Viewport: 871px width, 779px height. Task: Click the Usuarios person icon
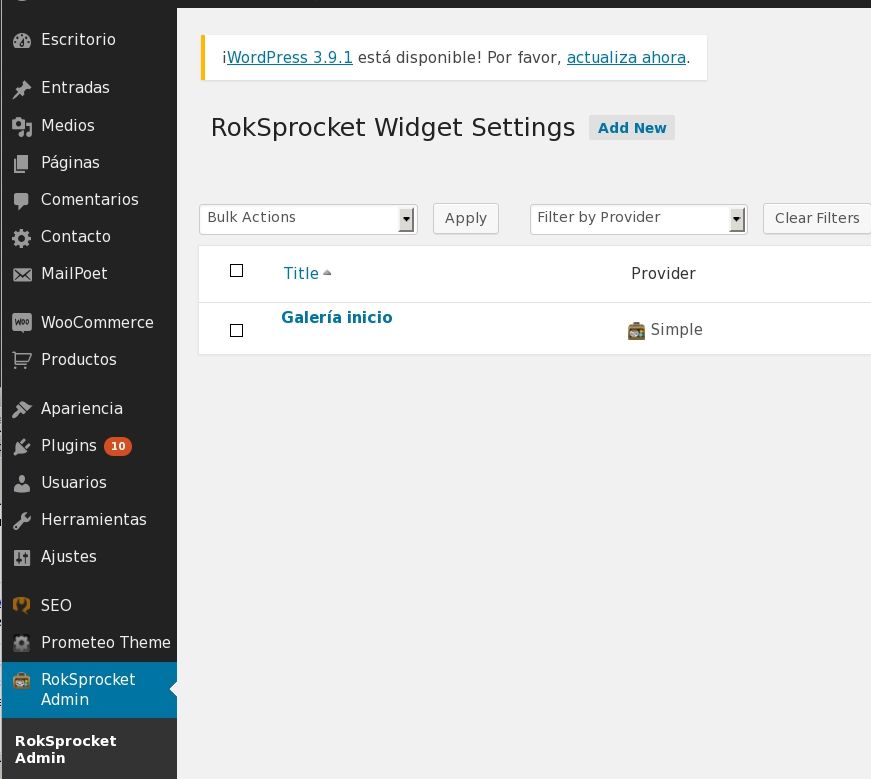pyautogui.click(x=22, y=483)
